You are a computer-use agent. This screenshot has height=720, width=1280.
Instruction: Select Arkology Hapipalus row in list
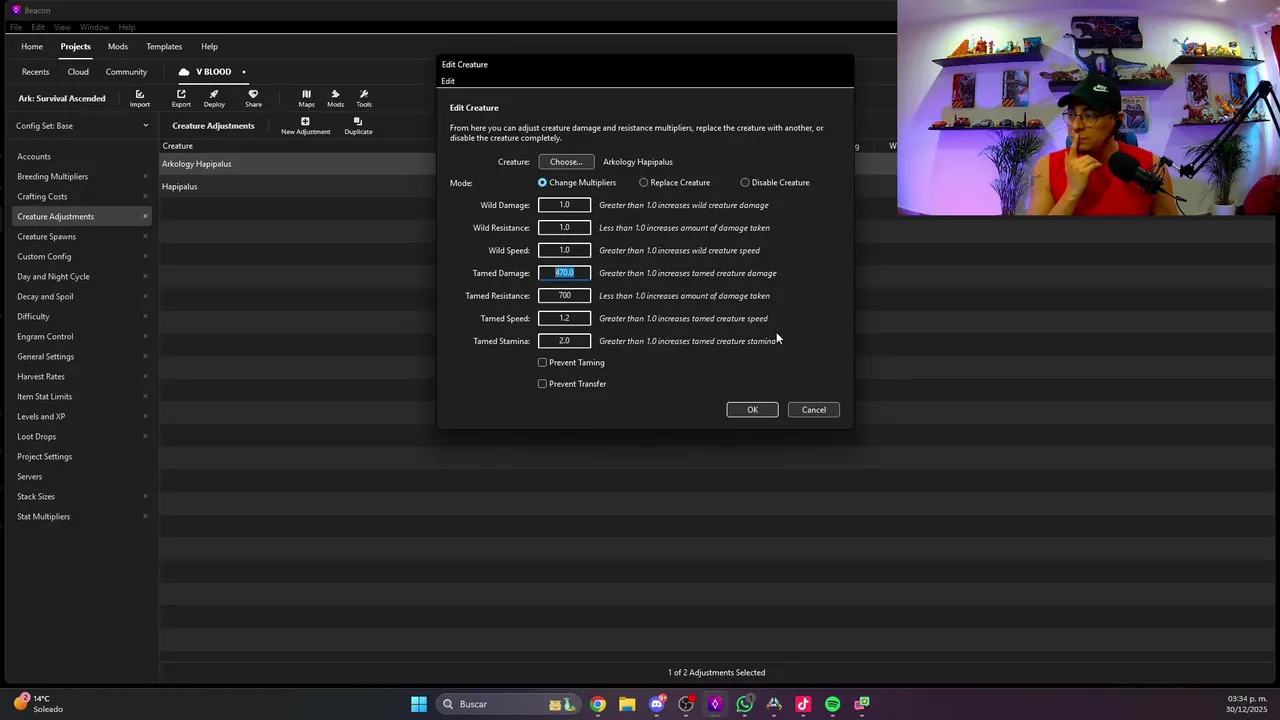coord(298,164)
